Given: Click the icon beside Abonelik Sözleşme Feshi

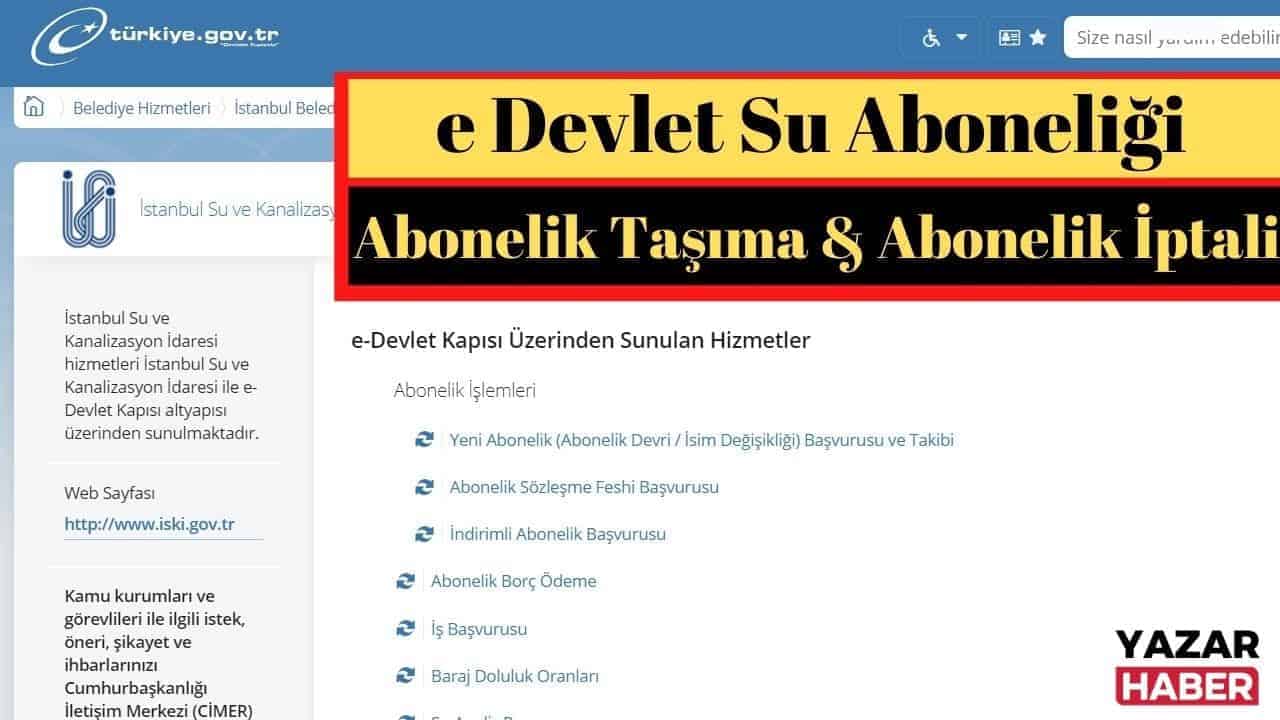Looking at the screenshot, I should click(425, 487).
